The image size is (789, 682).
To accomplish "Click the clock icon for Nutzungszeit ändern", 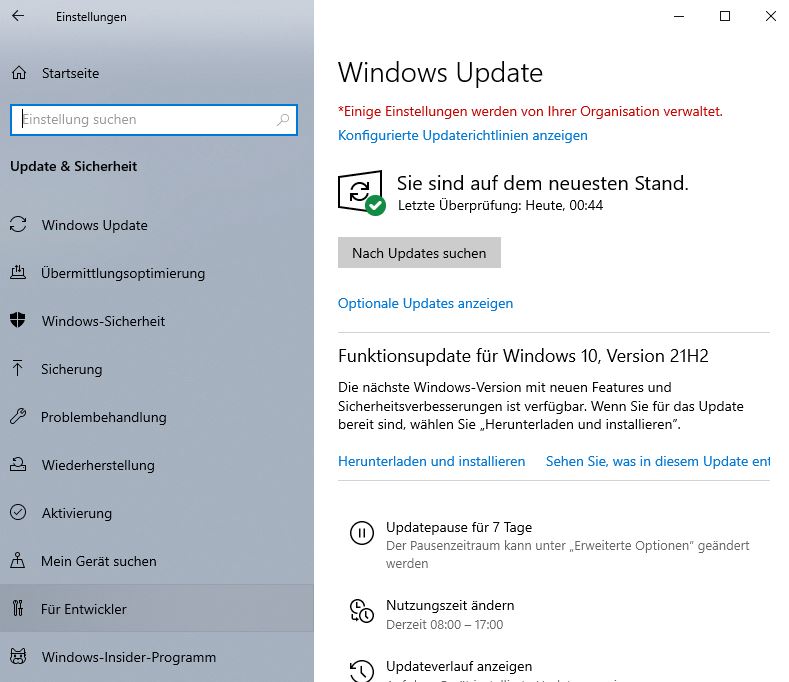I will [x=362, y=611].
